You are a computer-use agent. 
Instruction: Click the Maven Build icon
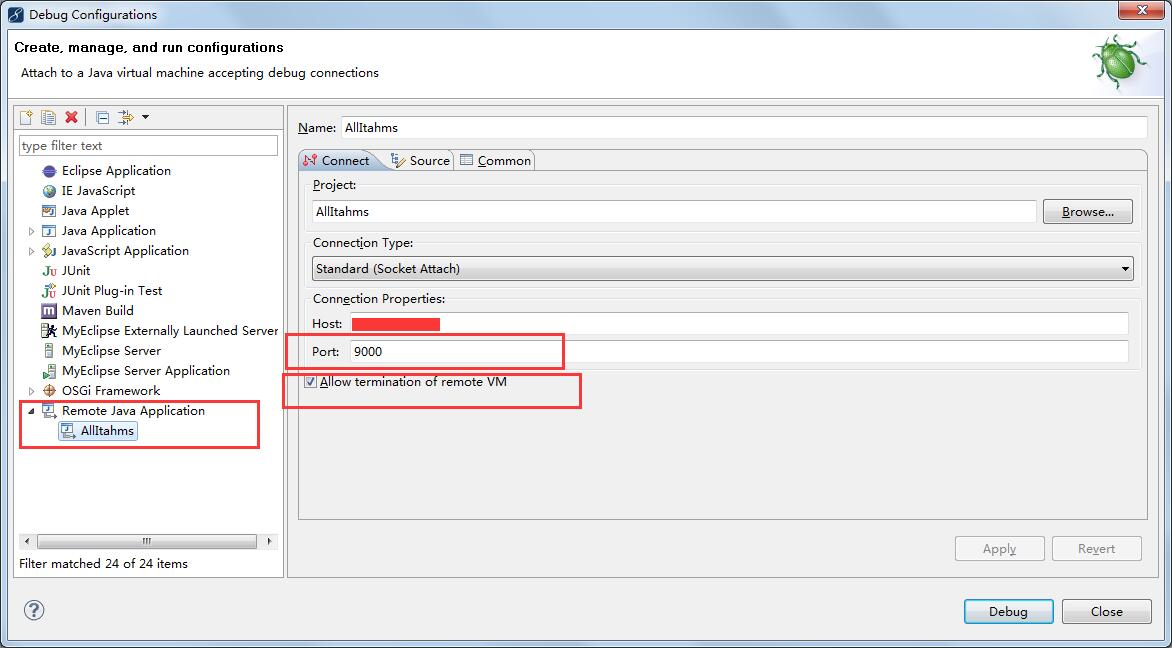[49, 311]
